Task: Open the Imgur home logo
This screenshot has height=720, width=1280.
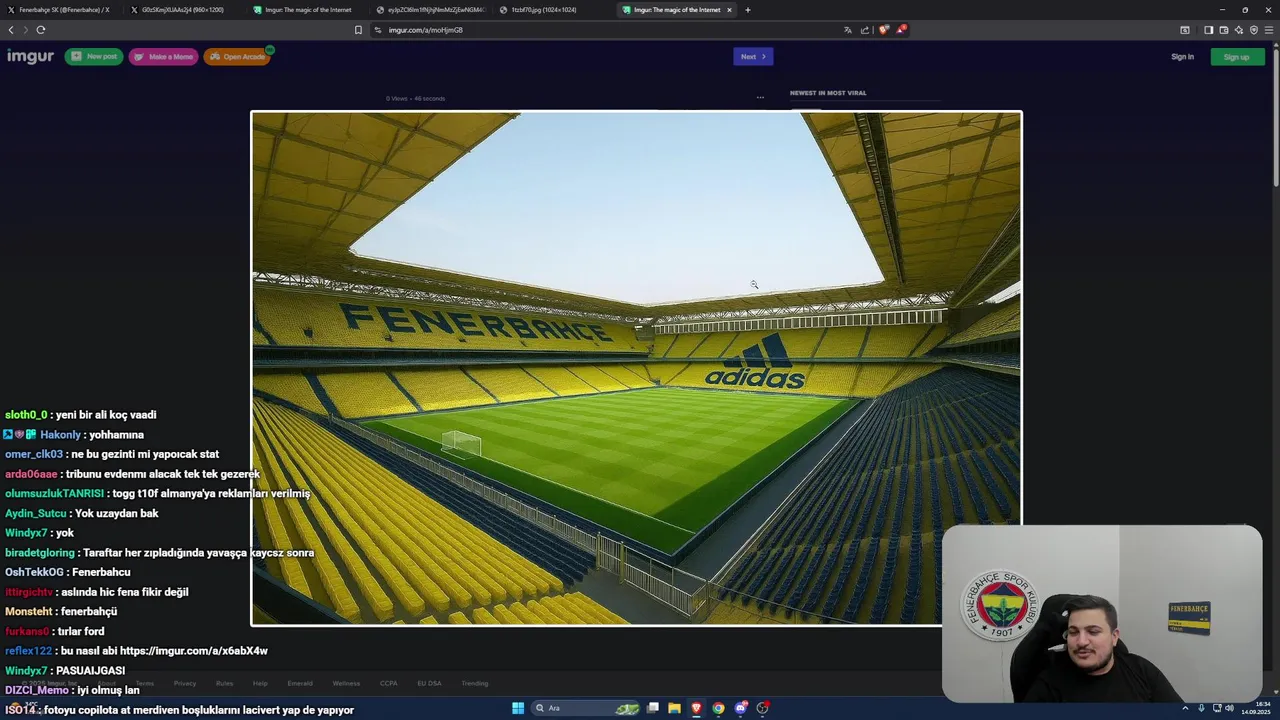Action: [30, 56]
